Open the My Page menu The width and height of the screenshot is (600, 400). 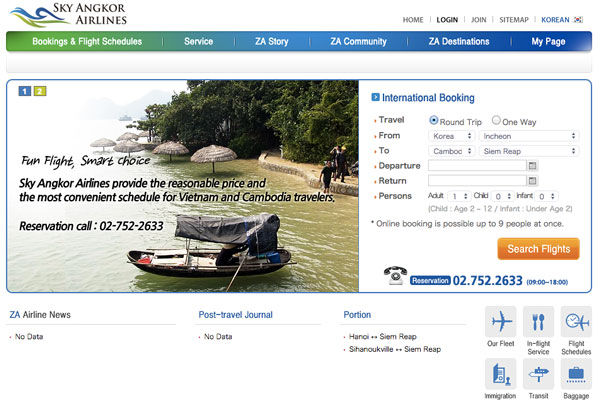(x=548, y=41)
